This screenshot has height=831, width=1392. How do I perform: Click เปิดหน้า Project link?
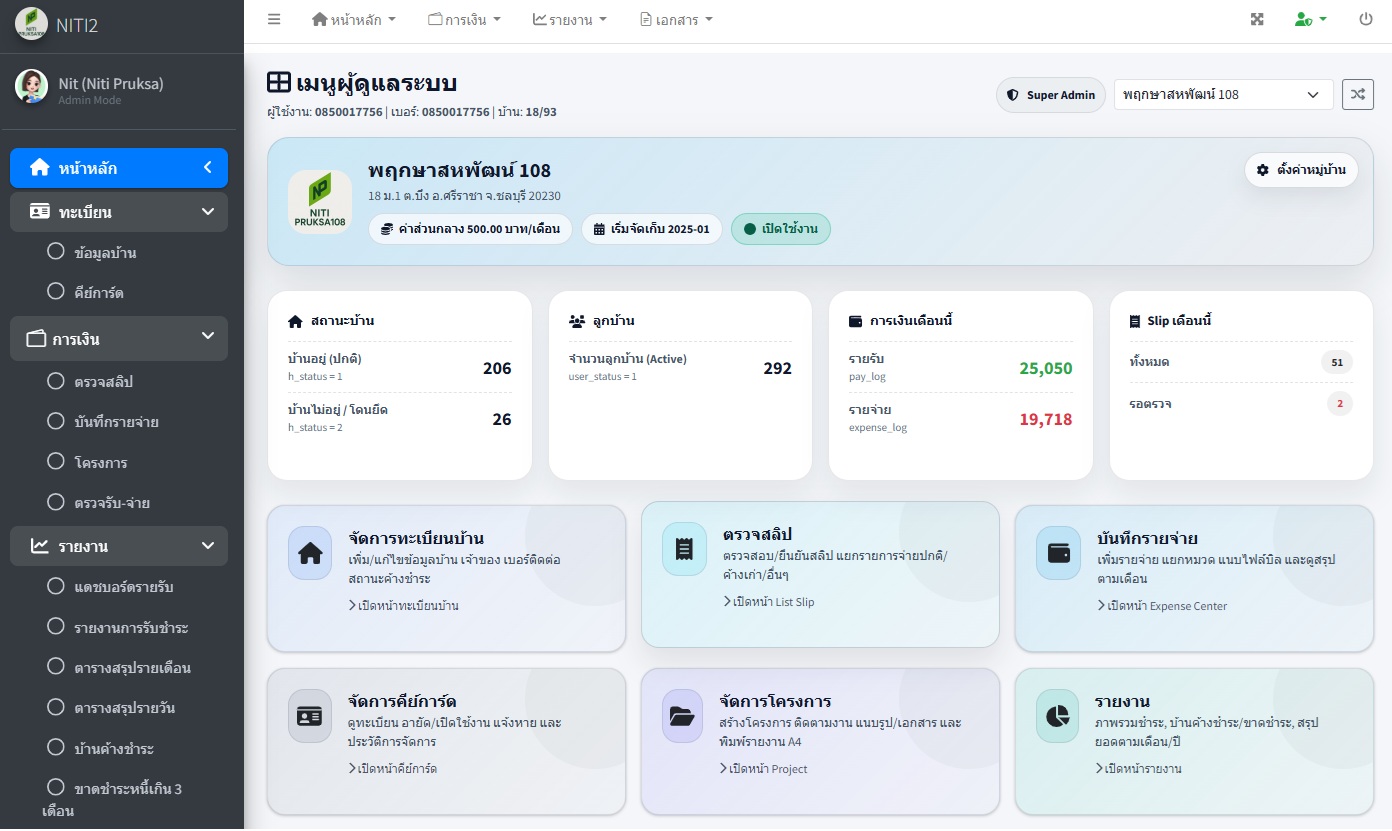pyautogui.click(x=764, y=769)
